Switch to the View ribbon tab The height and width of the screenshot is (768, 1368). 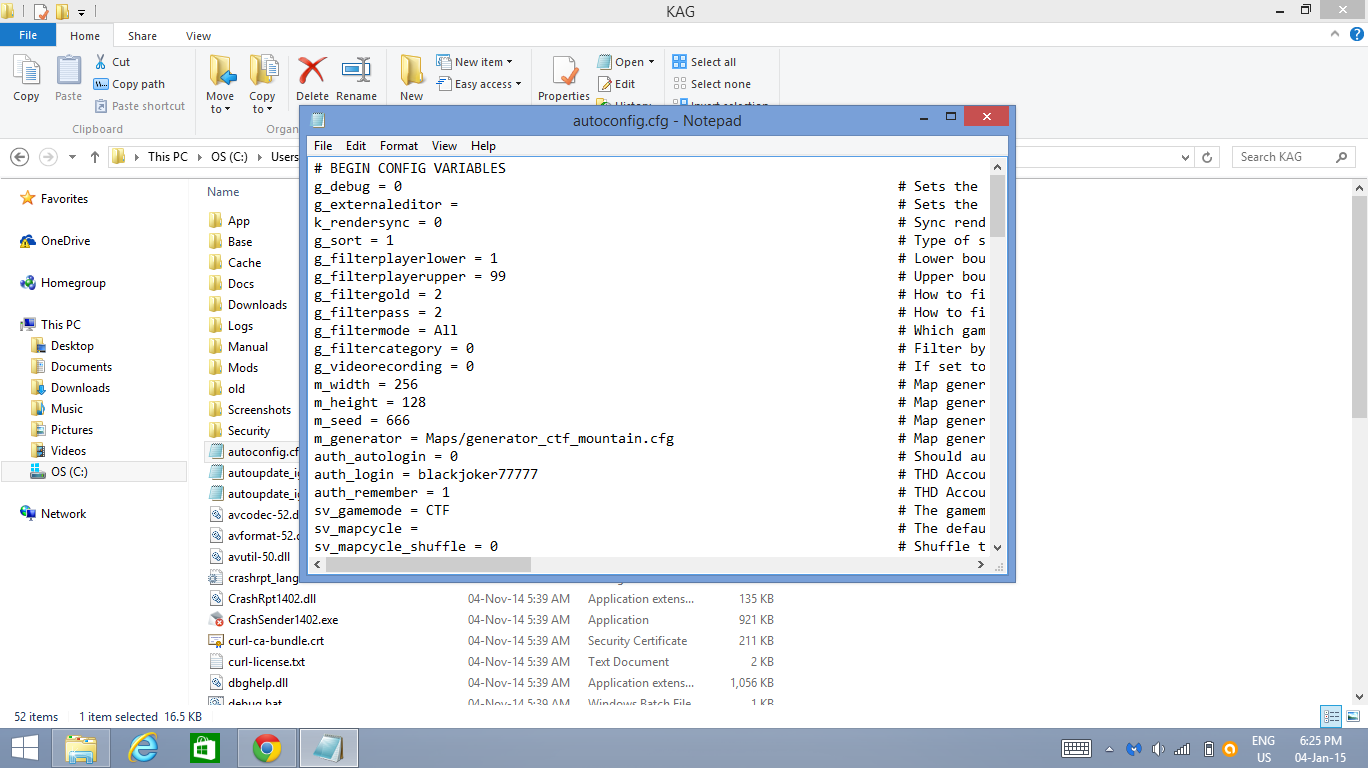pos(198,36)
